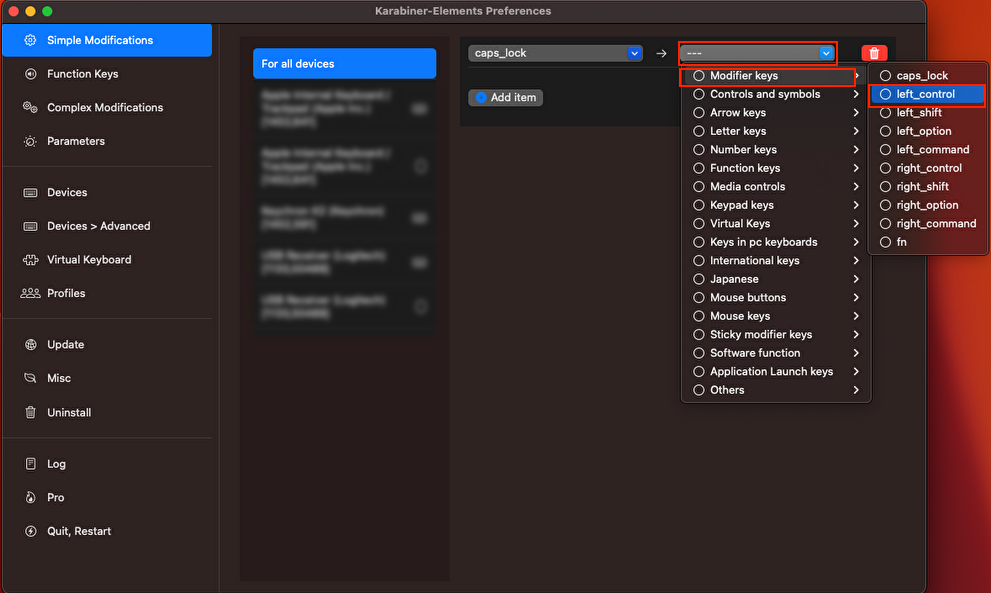The height and width of the screenshot is (593, 991).
Task: Go to the Parameters sidebar section
Action: coord(107,141)
